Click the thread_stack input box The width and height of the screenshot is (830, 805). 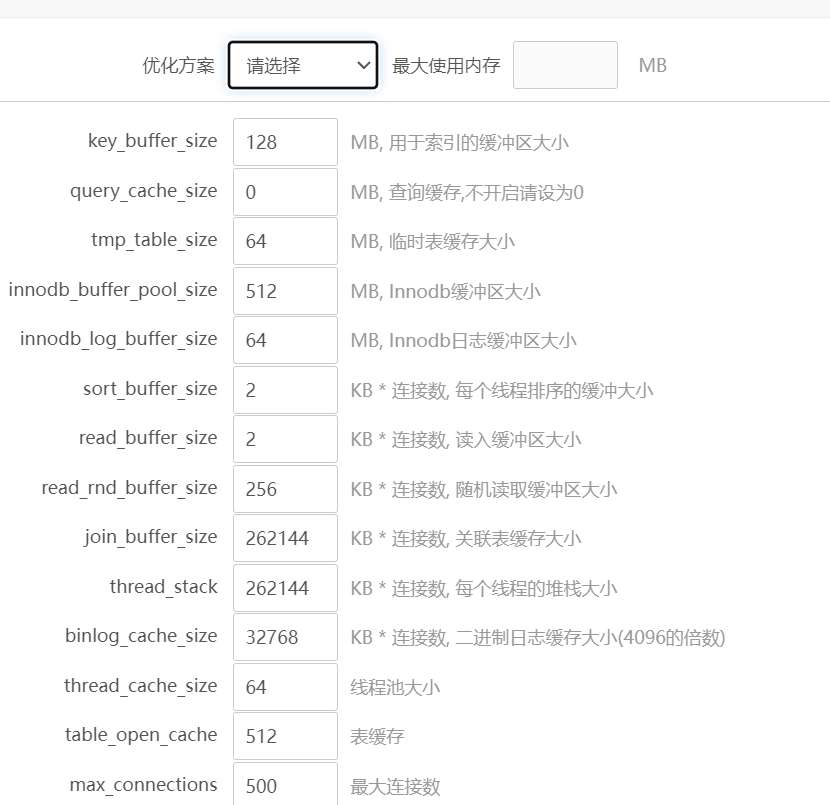pos(285,588)
